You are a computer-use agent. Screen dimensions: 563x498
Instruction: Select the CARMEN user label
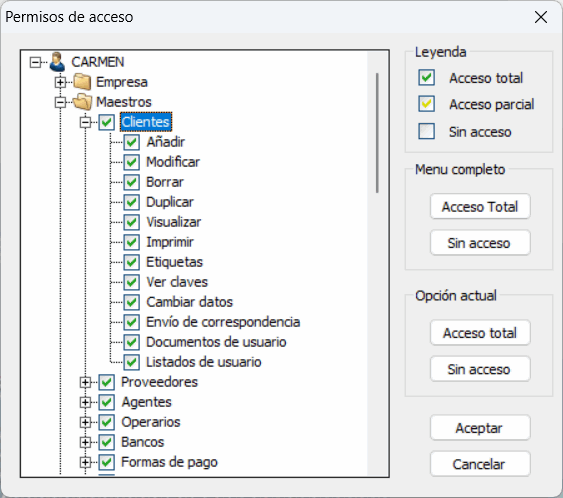click(98, 62)
